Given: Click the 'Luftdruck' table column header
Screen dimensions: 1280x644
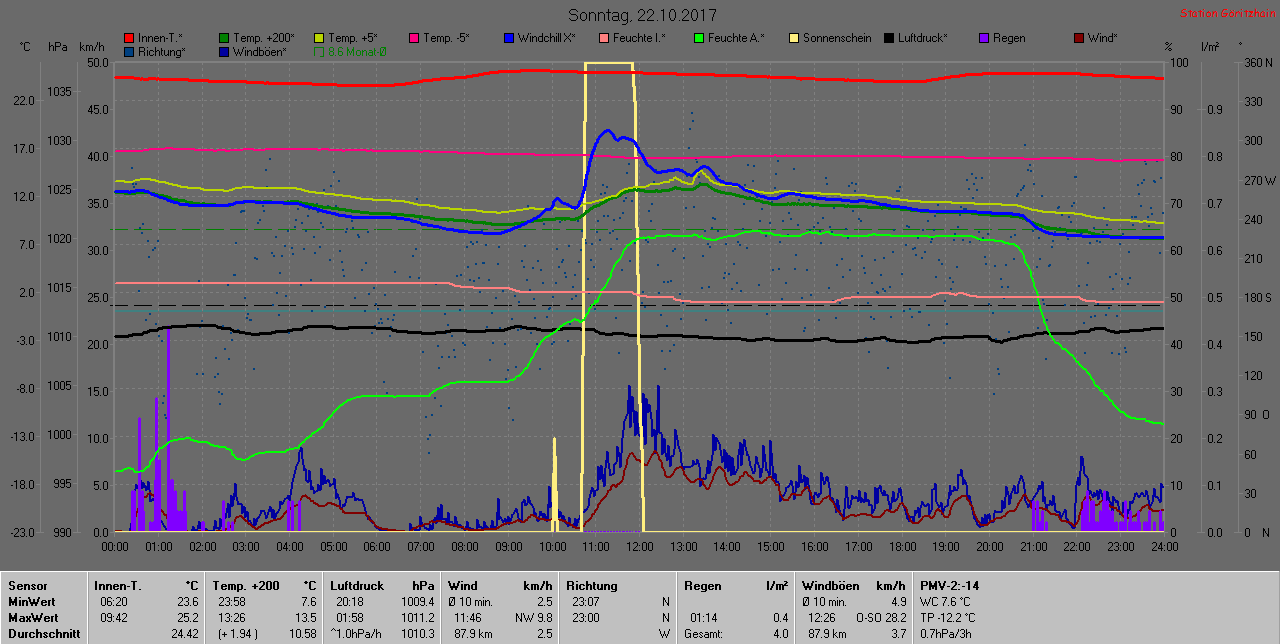Looking at the screenshot, I should tap(359, 585).
